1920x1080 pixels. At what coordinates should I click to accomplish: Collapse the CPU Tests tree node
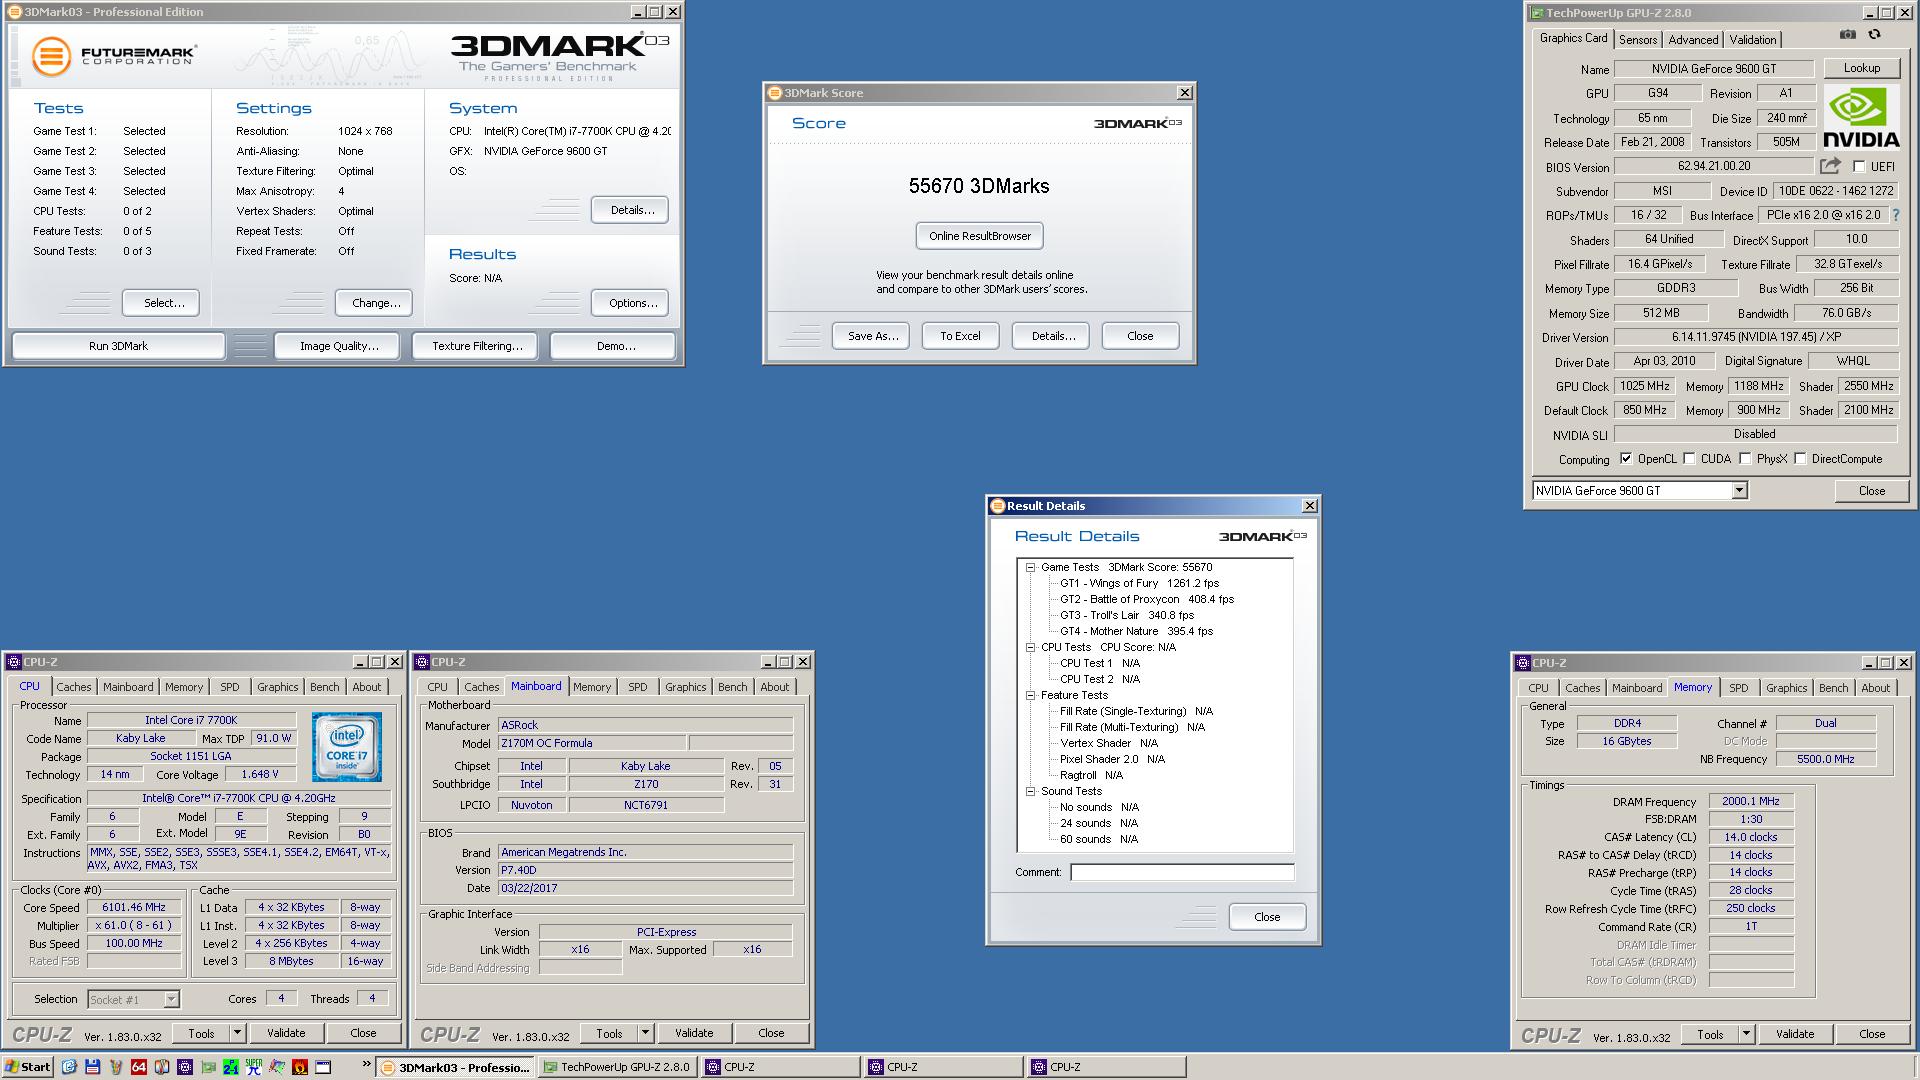[x=1030, y=647]
